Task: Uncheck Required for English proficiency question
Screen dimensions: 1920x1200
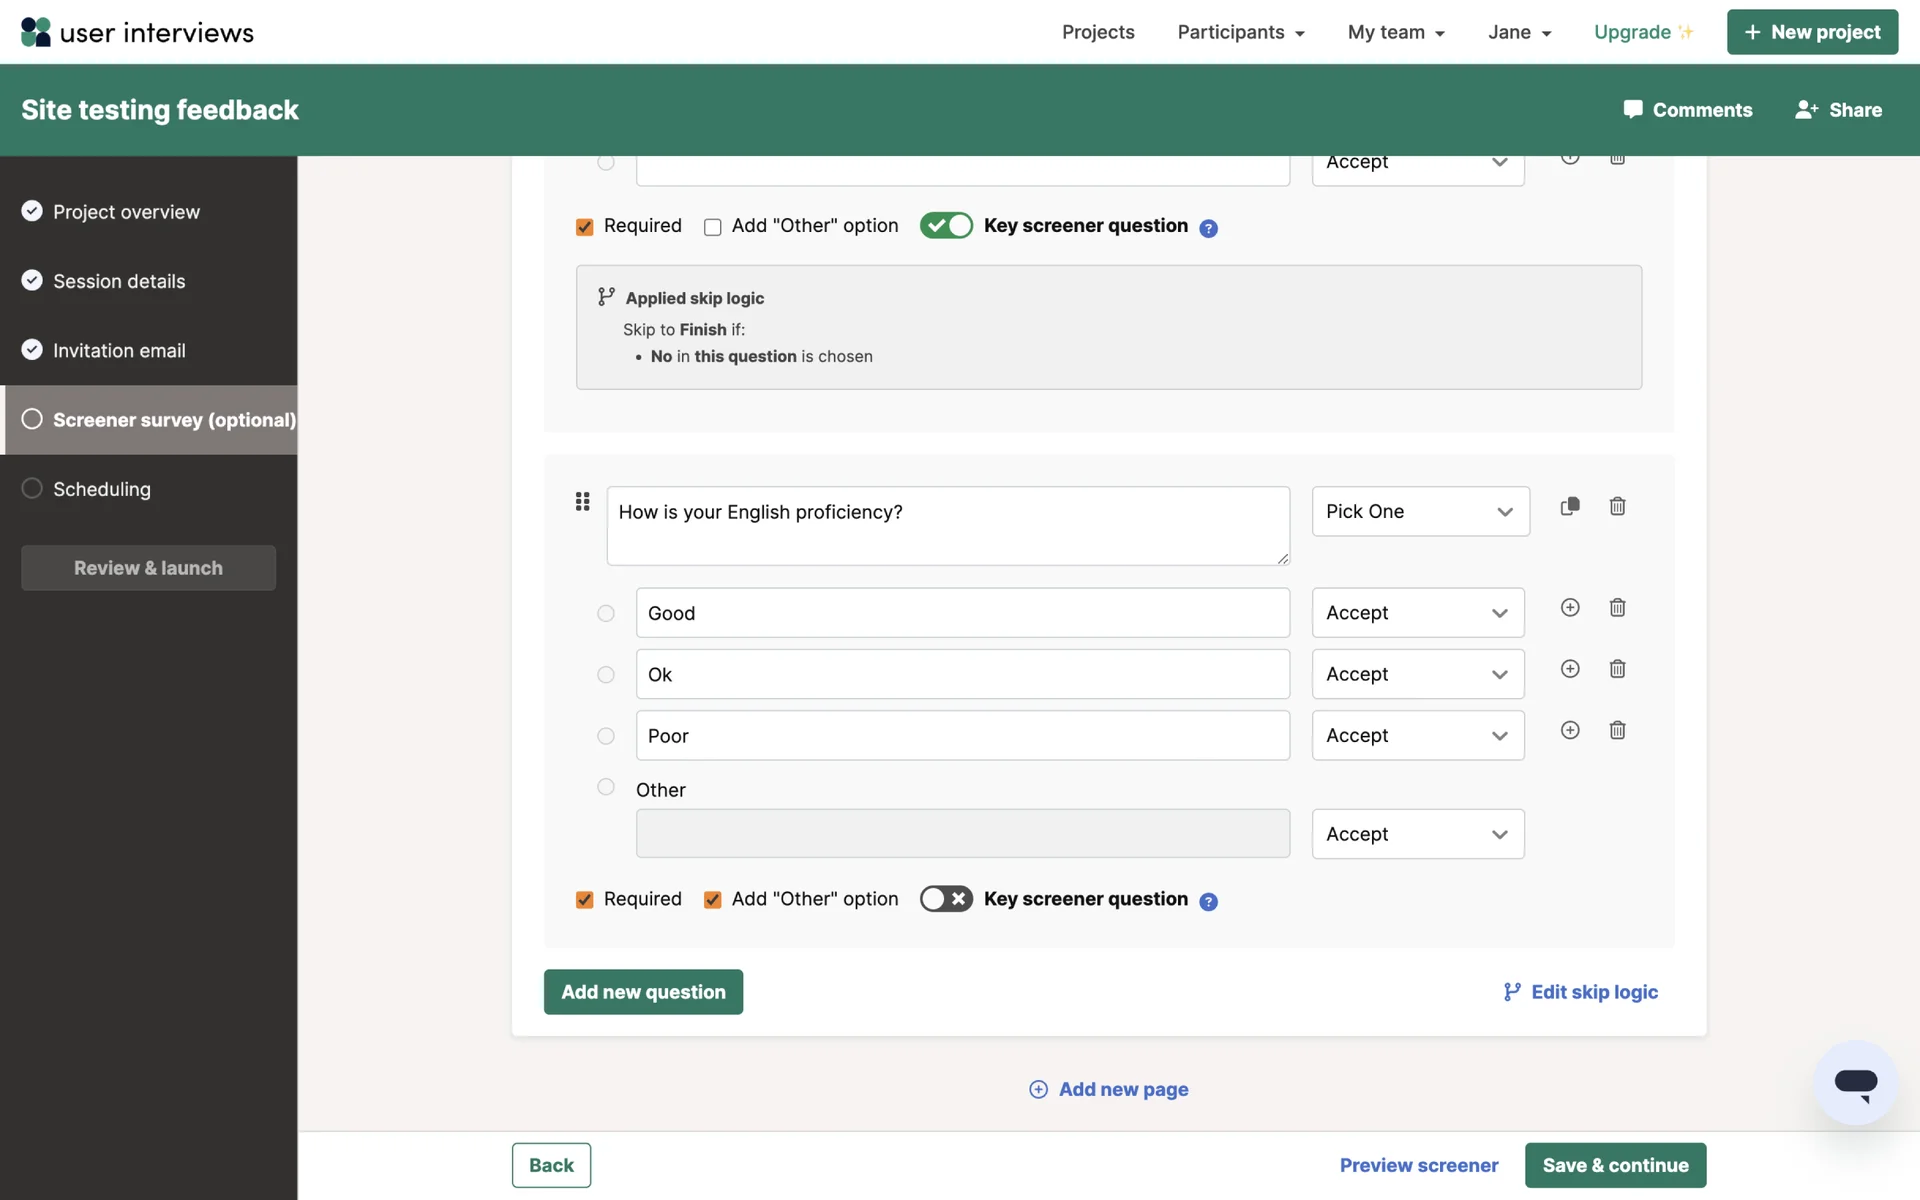Action: (x=585, y=900)
